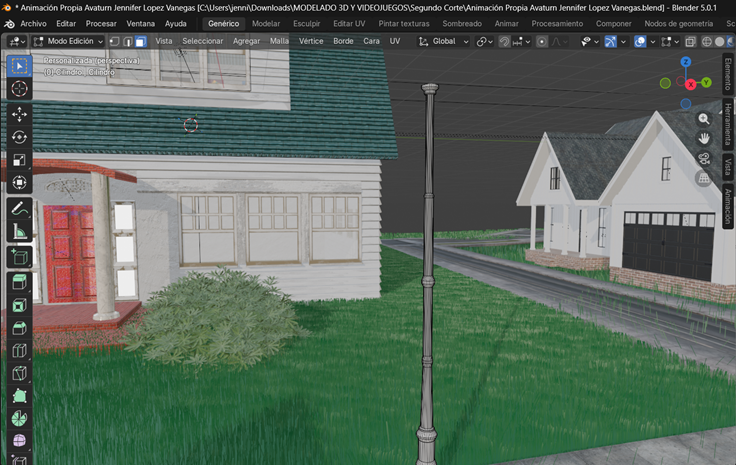Activate the Move tool
736x465 pixels.
pos(19,114)
